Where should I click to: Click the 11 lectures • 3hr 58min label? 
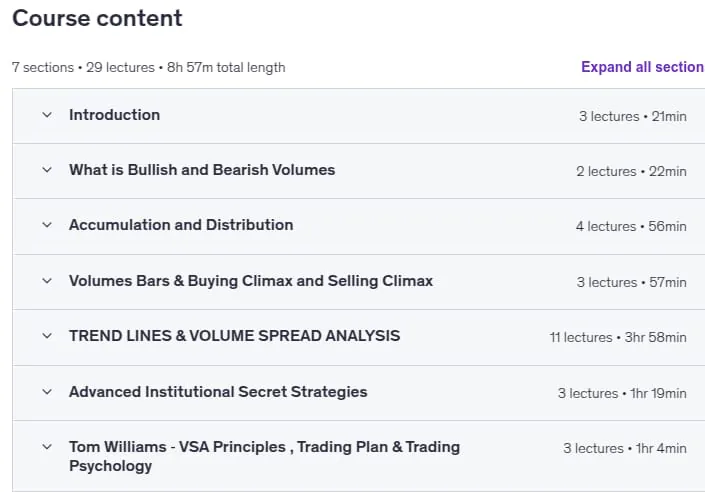(618, 337)
